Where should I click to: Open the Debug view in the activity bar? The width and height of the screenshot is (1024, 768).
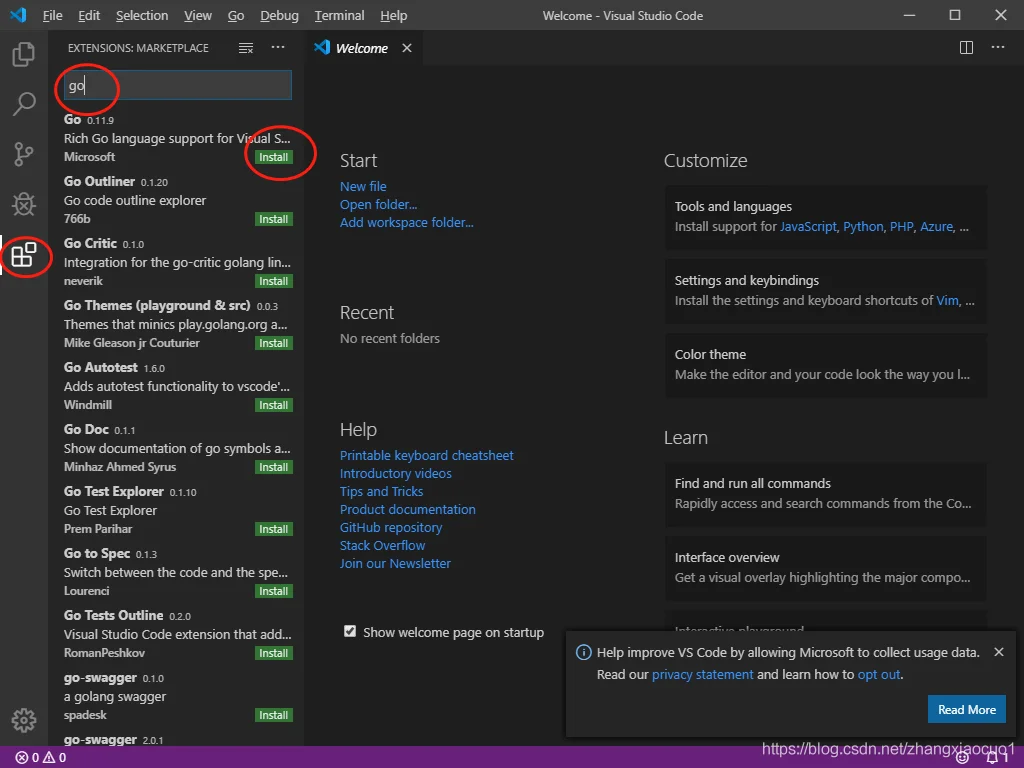tap(24, 204)
